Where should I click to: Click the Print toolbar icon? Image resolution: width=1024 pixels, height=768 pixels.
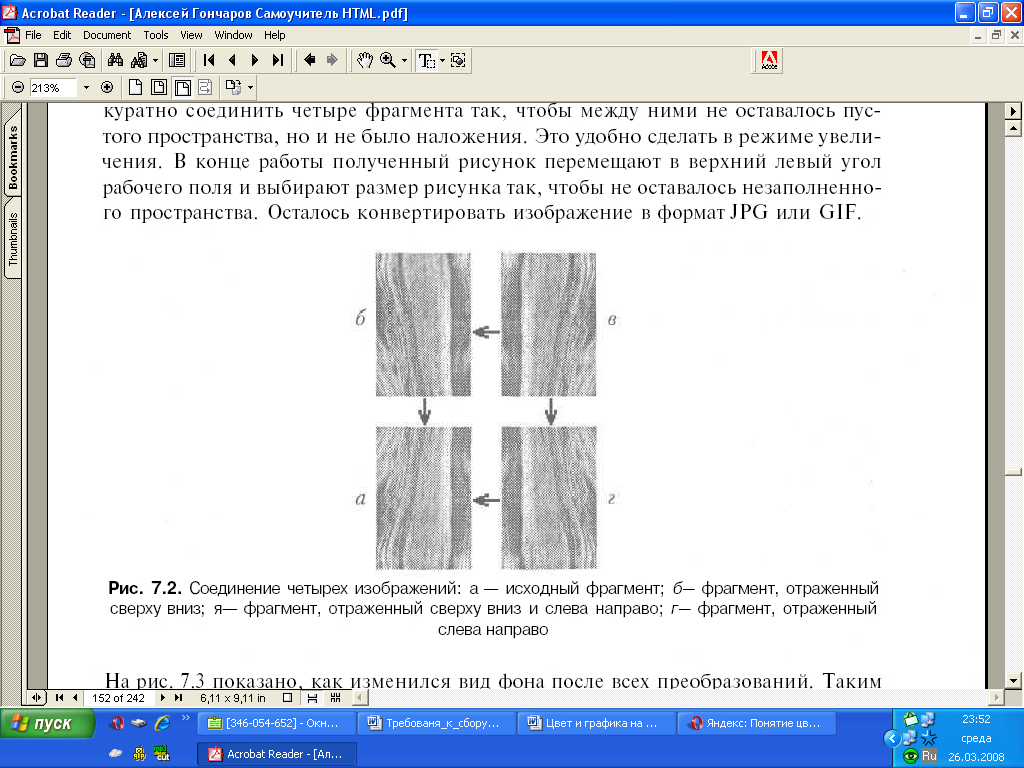[63, 61]
